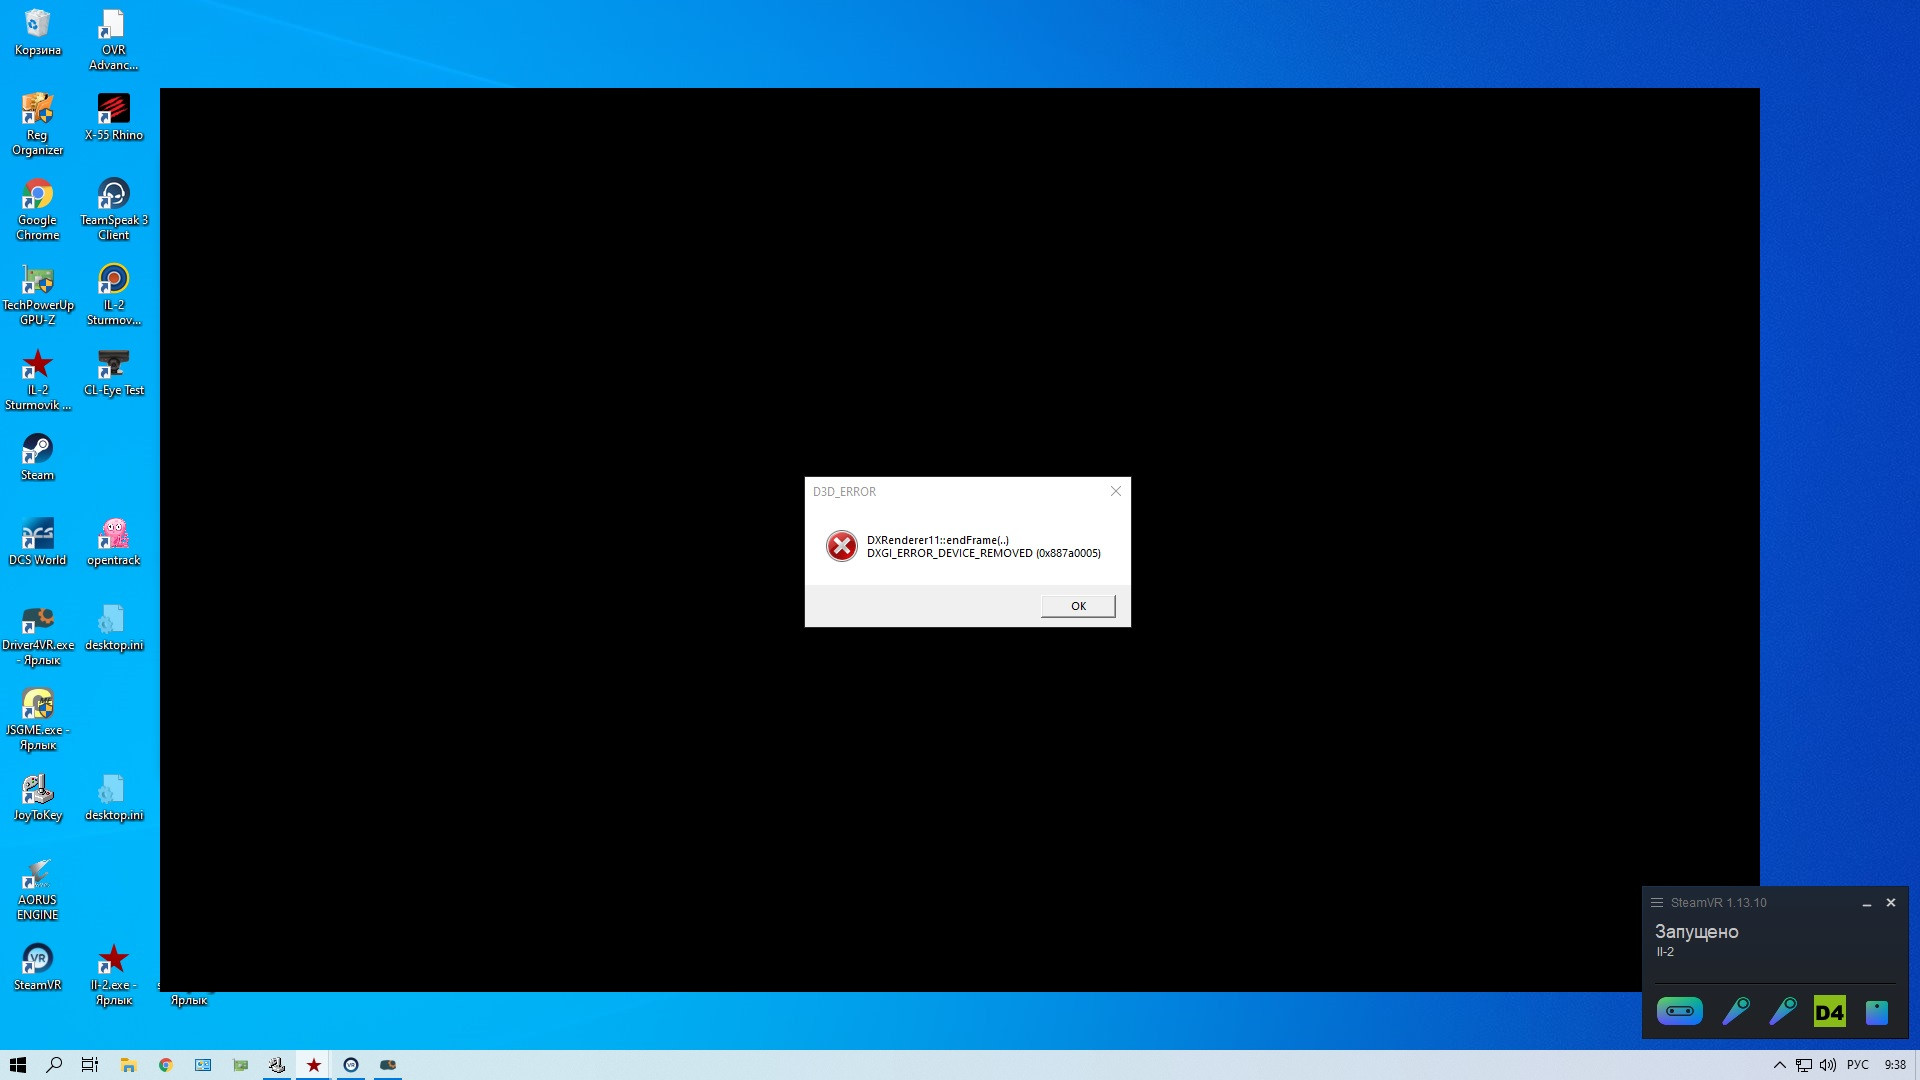Viewport: 1920px width, 1080px height.
Task: Switch to the Driver4VR taskbar app
Action: (388, 1065)
